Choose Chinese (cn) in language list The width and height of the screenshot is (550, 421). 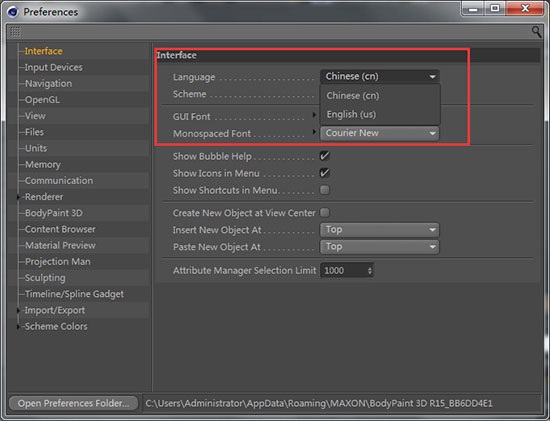tap(353, 96)
